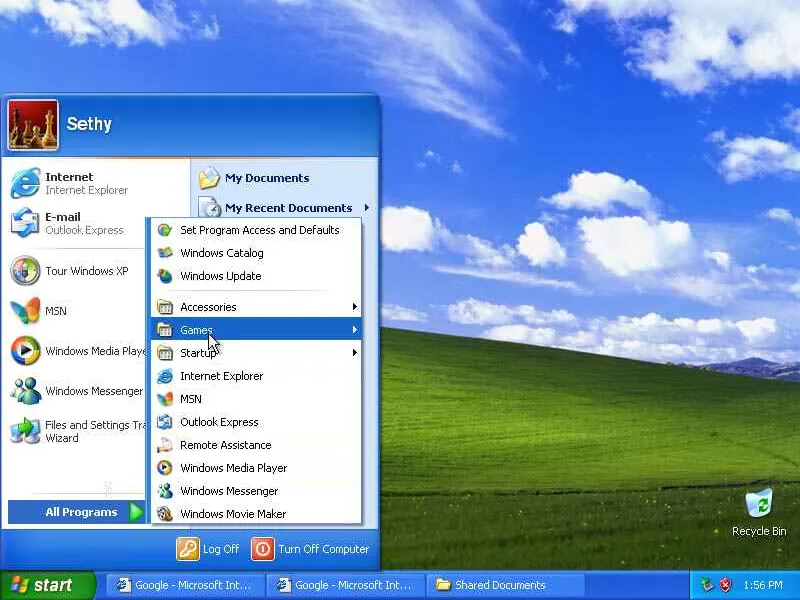Image resolution: width=800 pixels, height=600 pixels.
Task: Select Set Program Access and Defaults entry
Action: click(257, 230)
